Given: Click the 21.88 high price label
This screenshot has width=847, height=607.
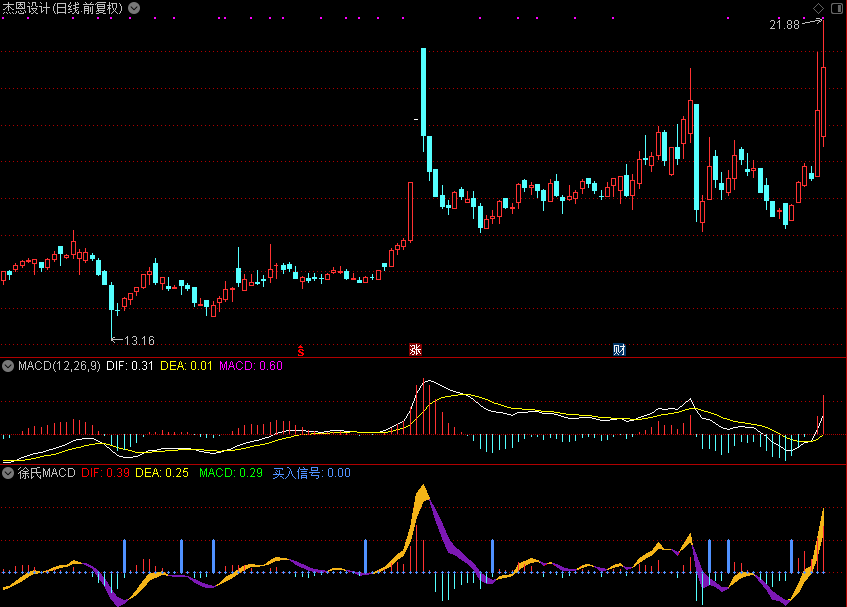Looking at the screenshot, I should tap(784, 25).
